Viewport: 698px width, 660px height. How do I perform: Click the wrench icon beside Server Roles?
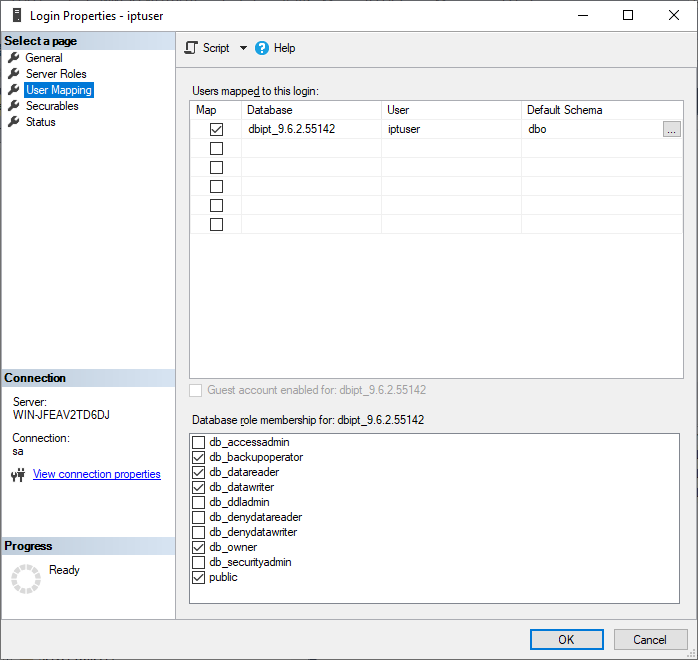(14, 73)
